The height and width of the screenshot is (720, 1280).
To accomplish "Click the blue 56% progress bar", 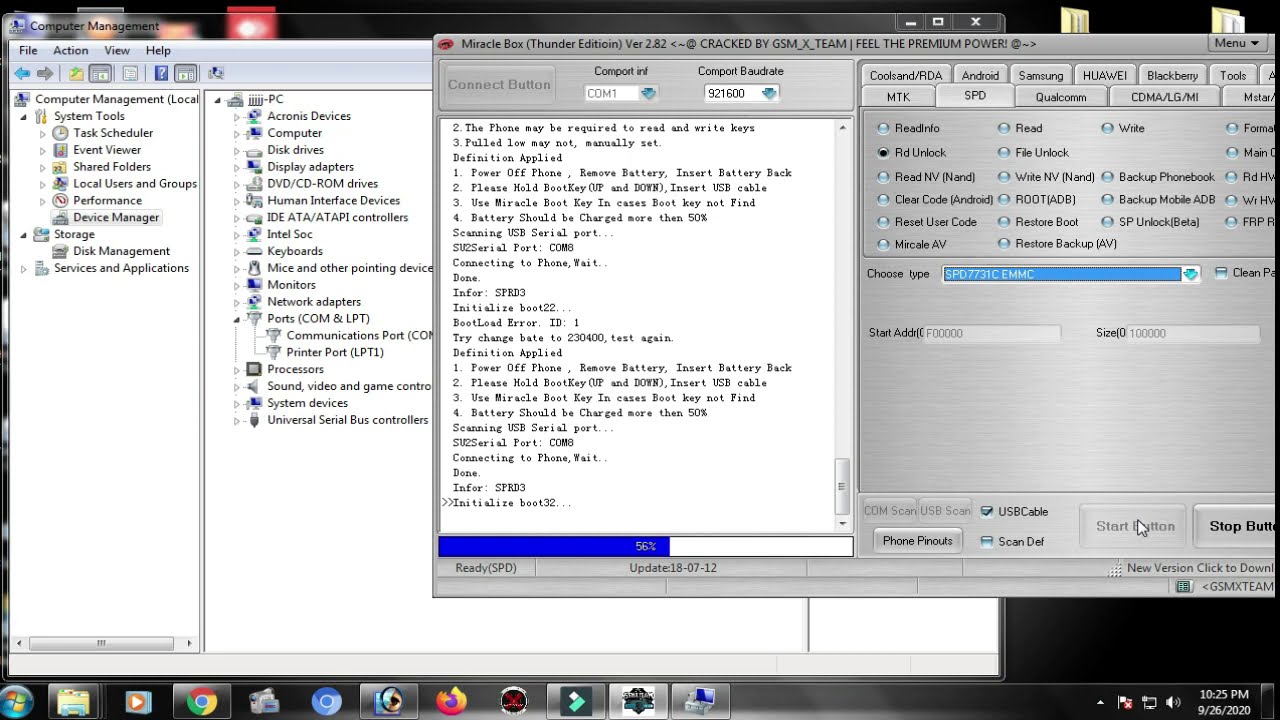I will (554, 546).
